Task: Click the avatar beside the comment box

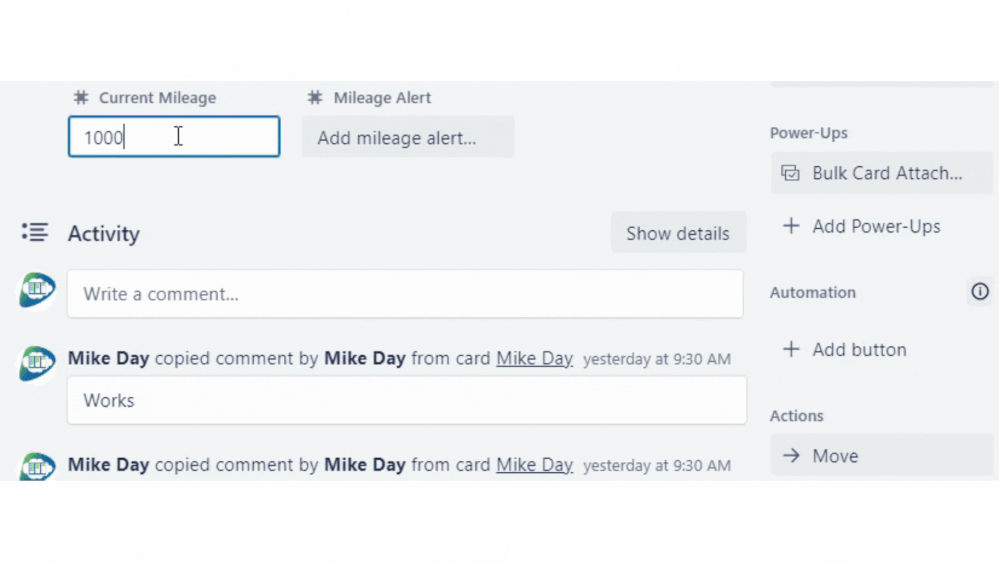Action: 37,290
